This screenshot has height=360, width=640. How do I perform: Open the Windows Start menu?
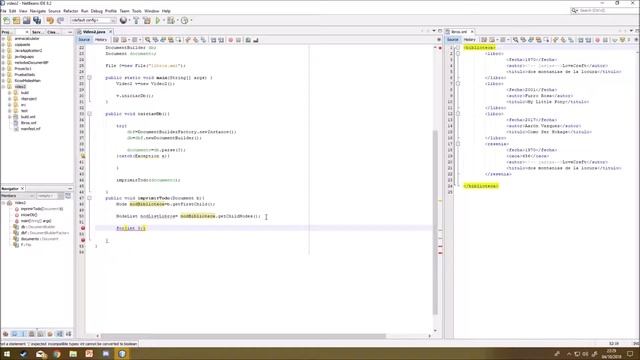(7, 354)
